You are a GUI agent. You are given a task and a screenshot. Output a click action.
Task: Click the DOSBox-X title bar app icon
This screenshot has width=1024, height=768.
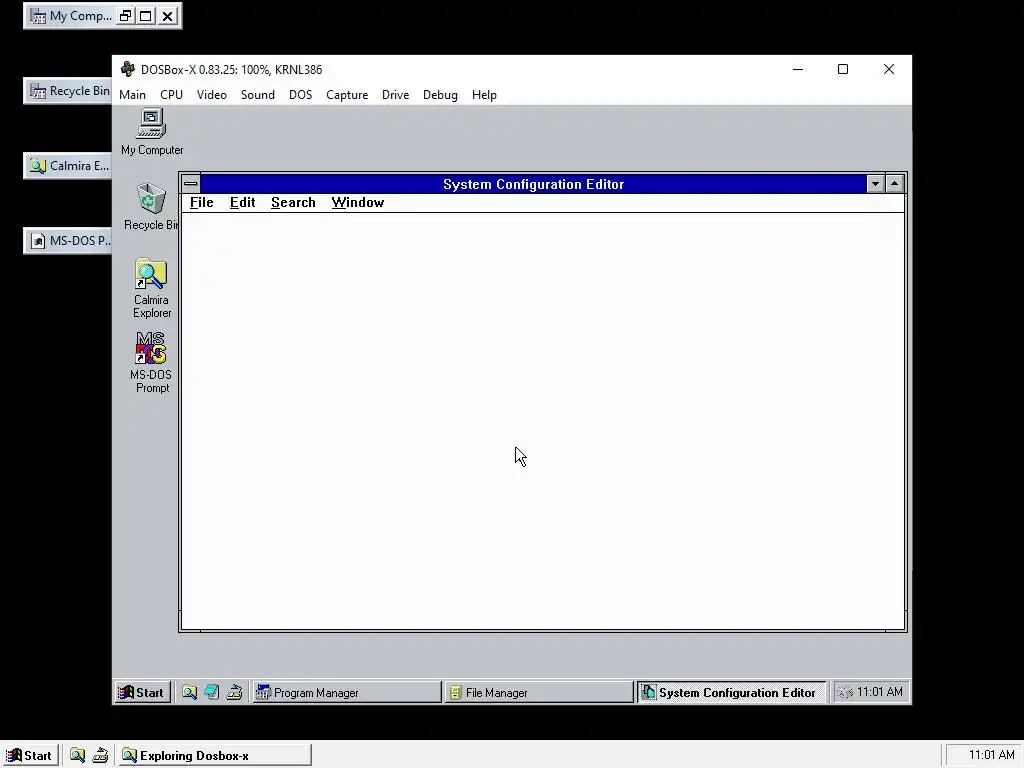[128, 69]
